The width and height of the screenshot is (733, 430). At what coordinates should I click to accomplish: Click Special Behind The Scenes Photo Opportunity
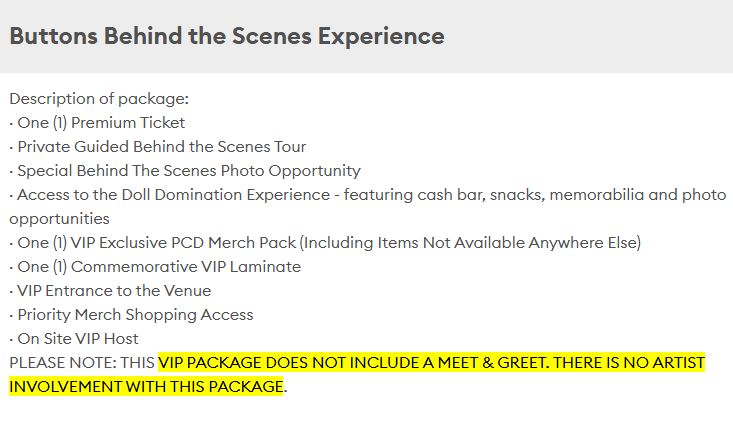point(188,171)
